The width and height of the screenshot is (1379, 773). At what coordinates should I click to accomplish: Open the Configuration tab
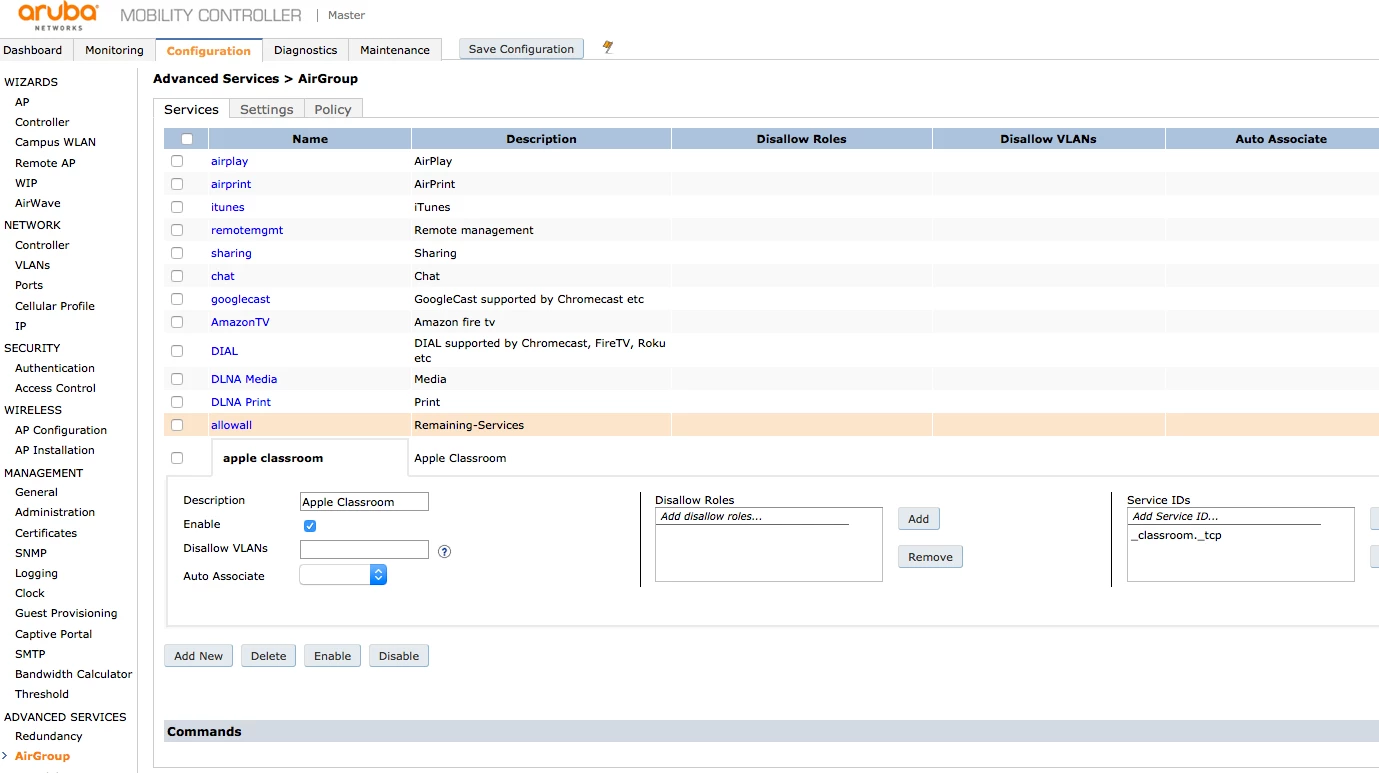coord(209,50)
